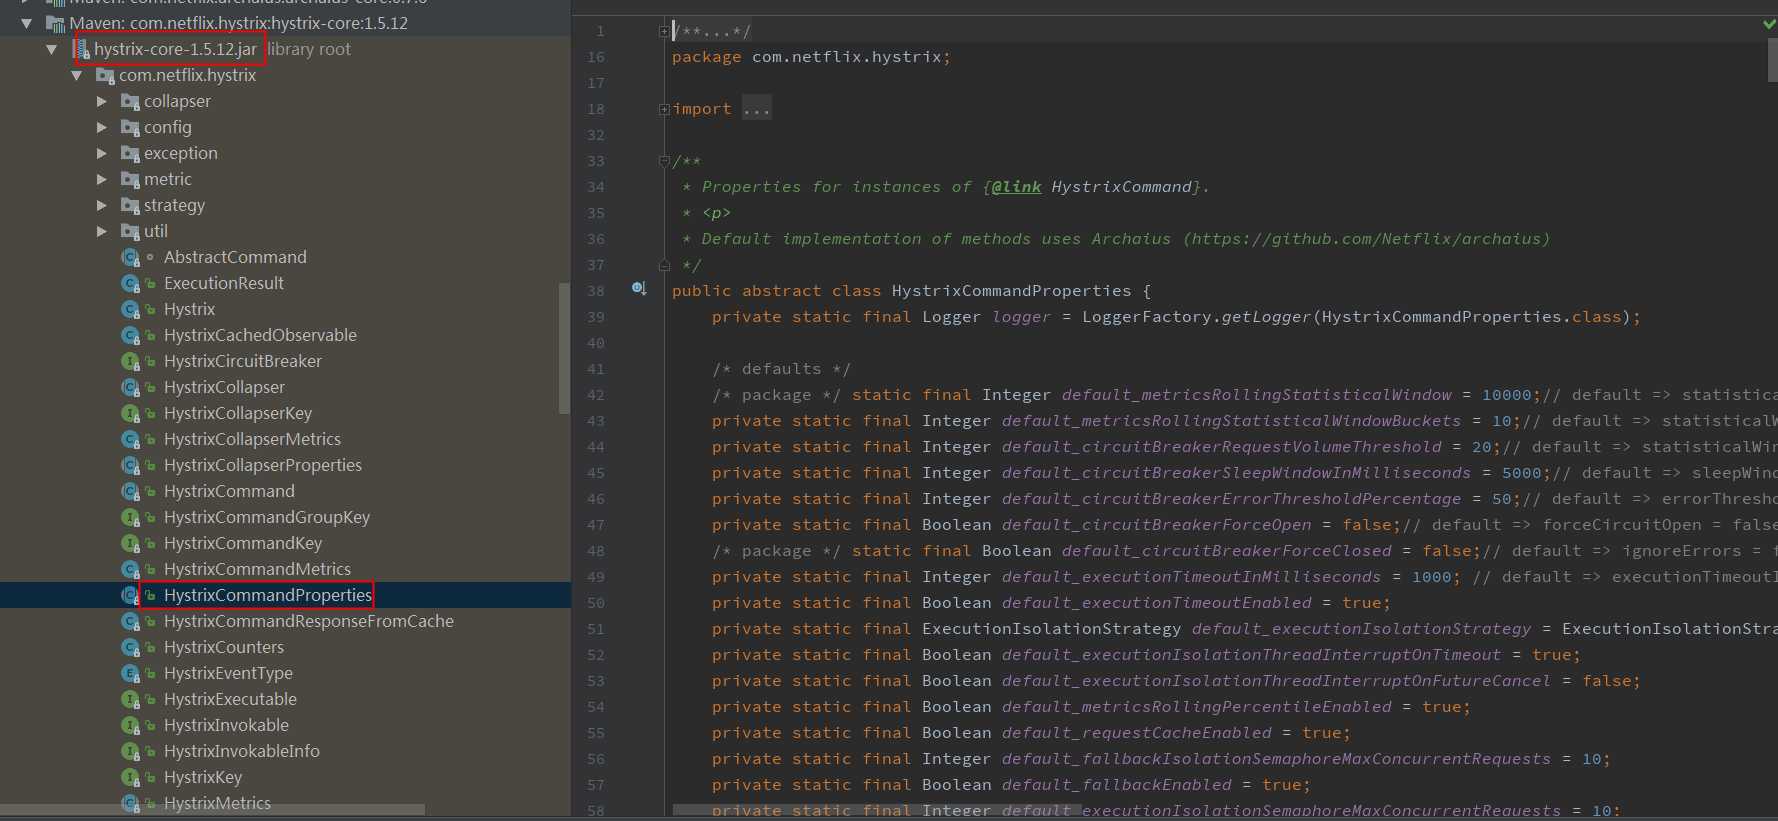Viewport: 1778px width, 821px height.
Task: Click the config folder icon
Action: pos(130,128)
